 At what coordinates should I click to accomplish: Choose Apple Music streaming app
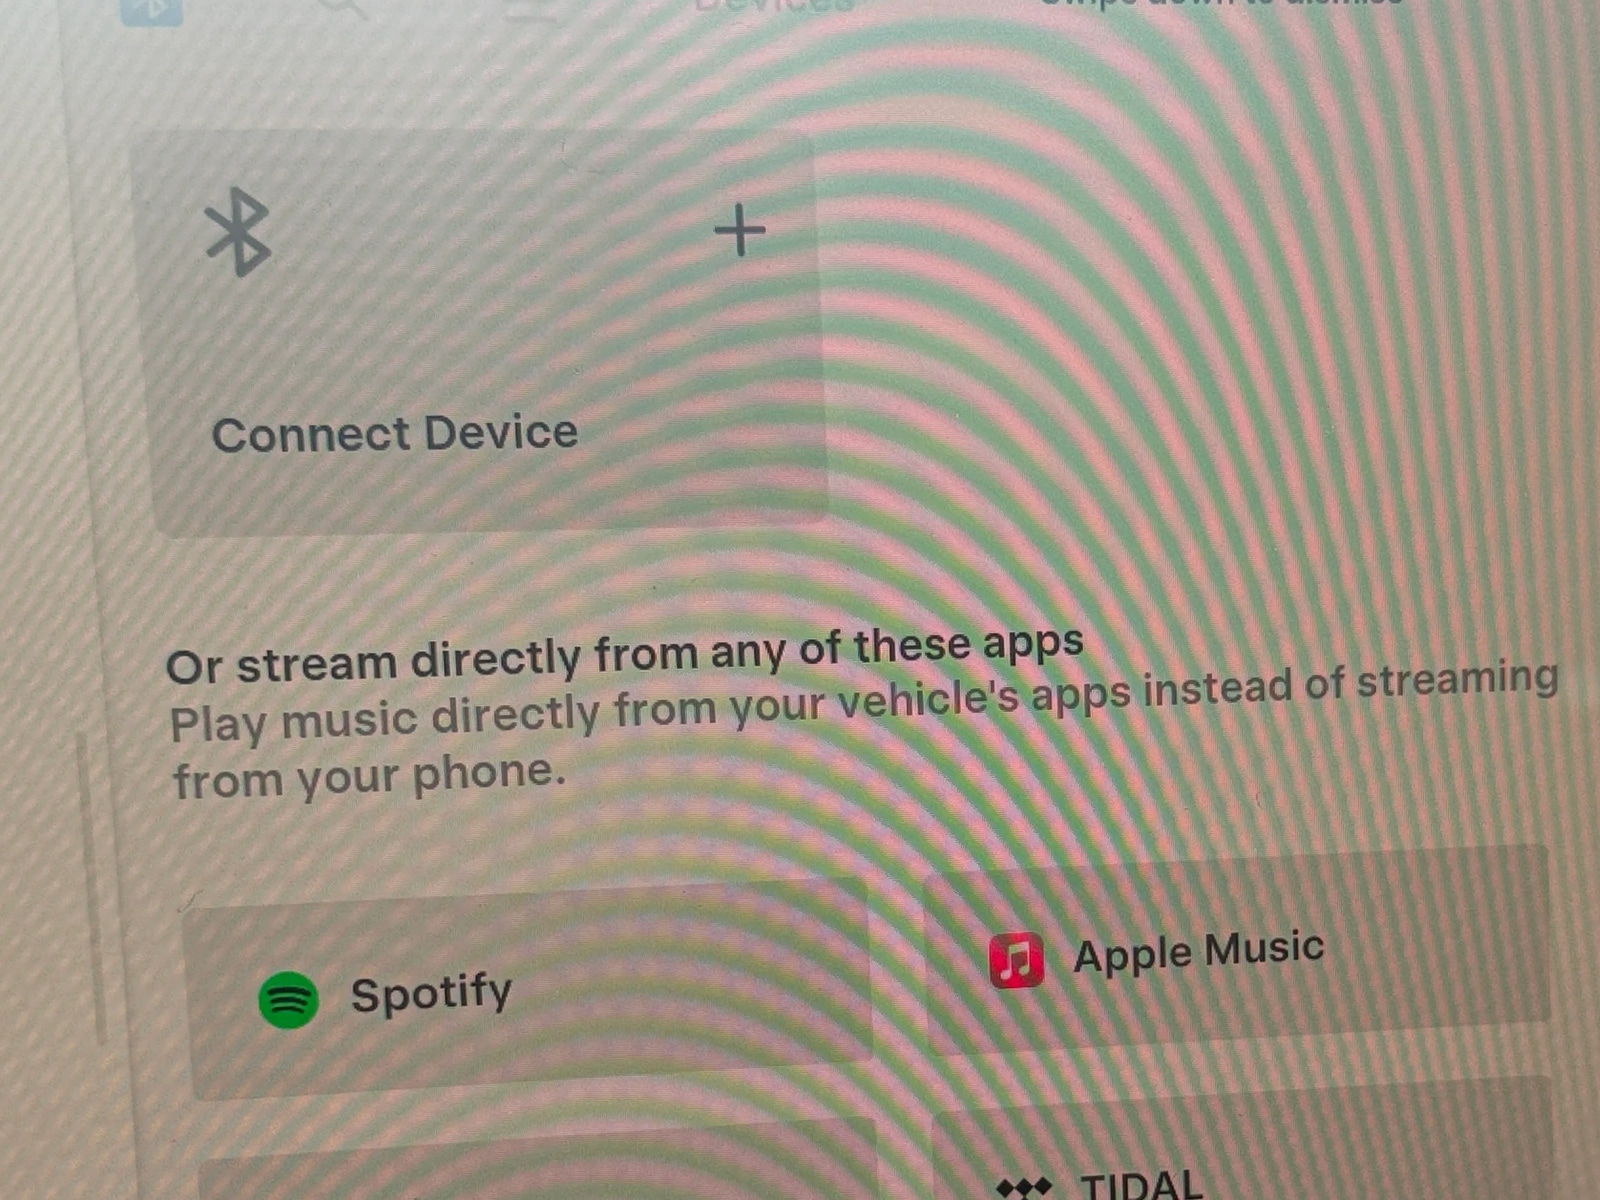(x=1235, y=950)
